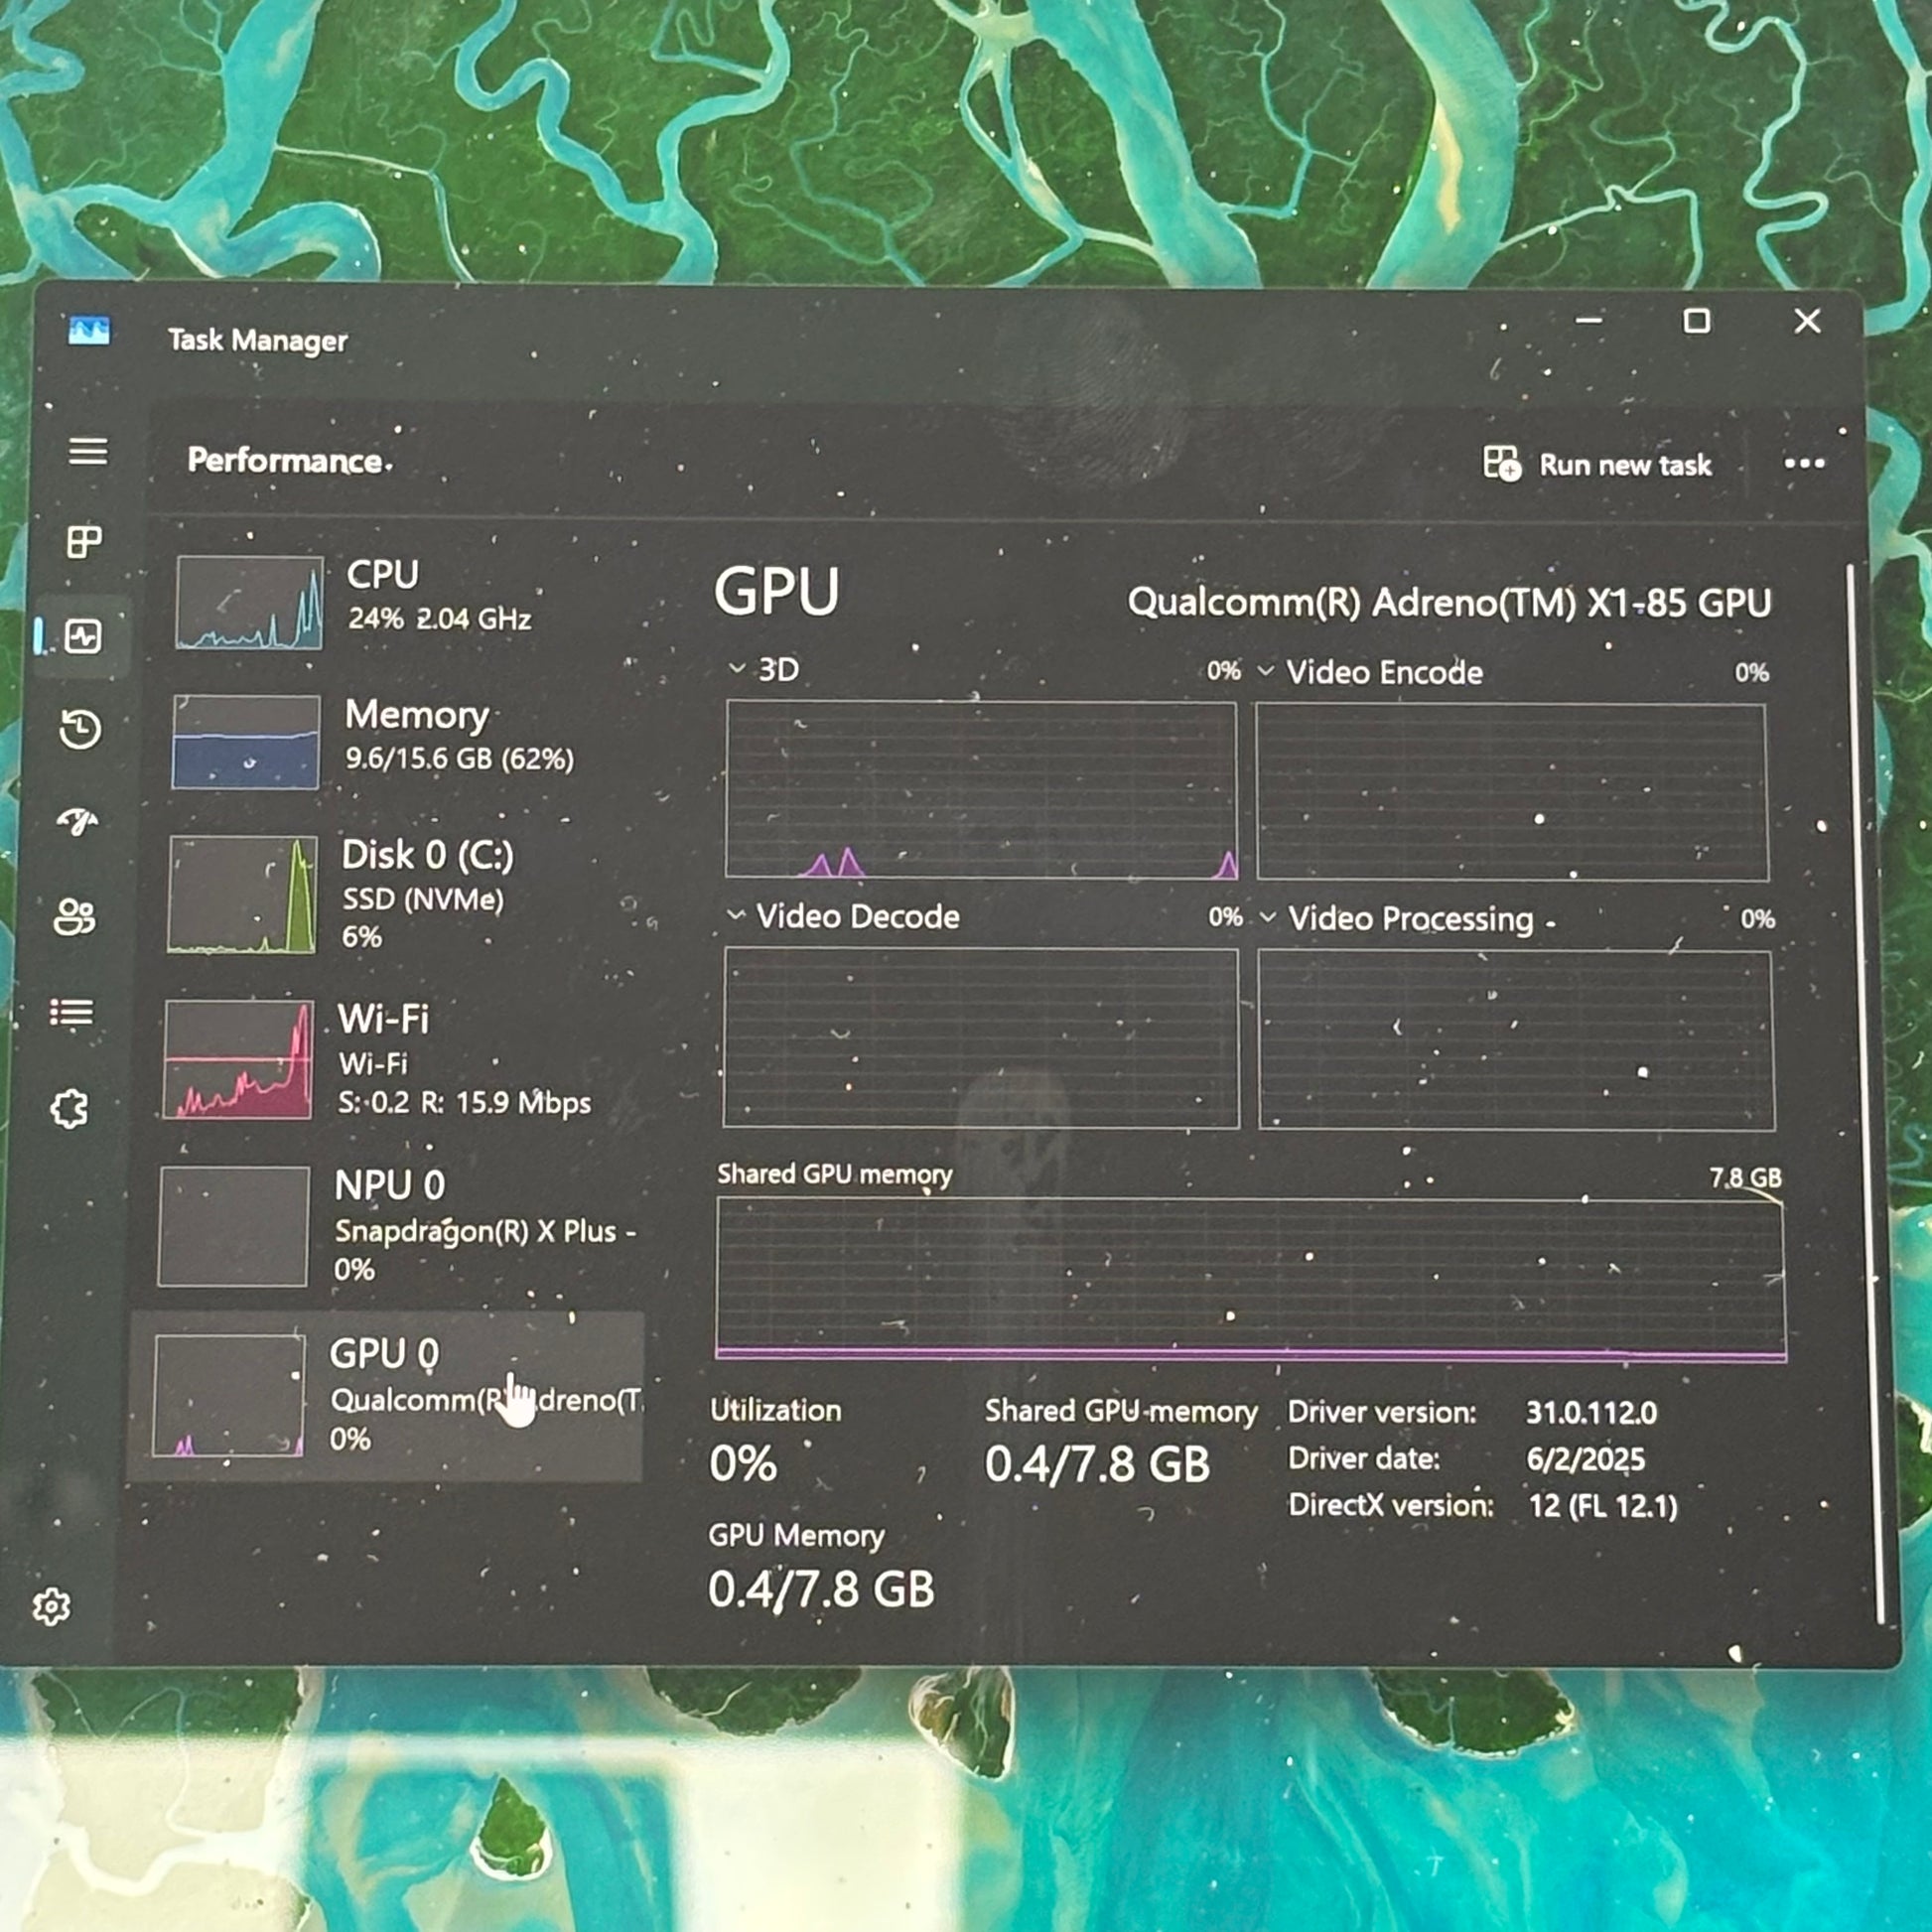The width and height of the screenshot is (1932, 1932).
Task: Go to Processes page icon
Action: (84, 542)
